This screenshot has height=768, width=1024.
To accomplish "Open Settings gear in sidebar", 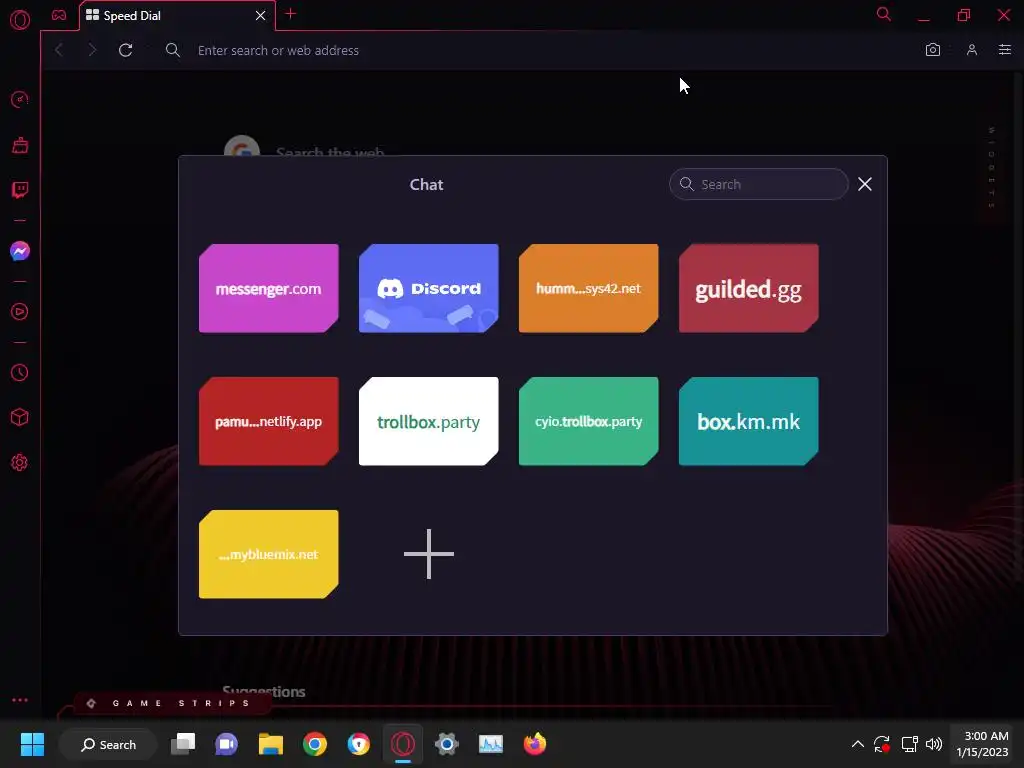I will point(20,462).
